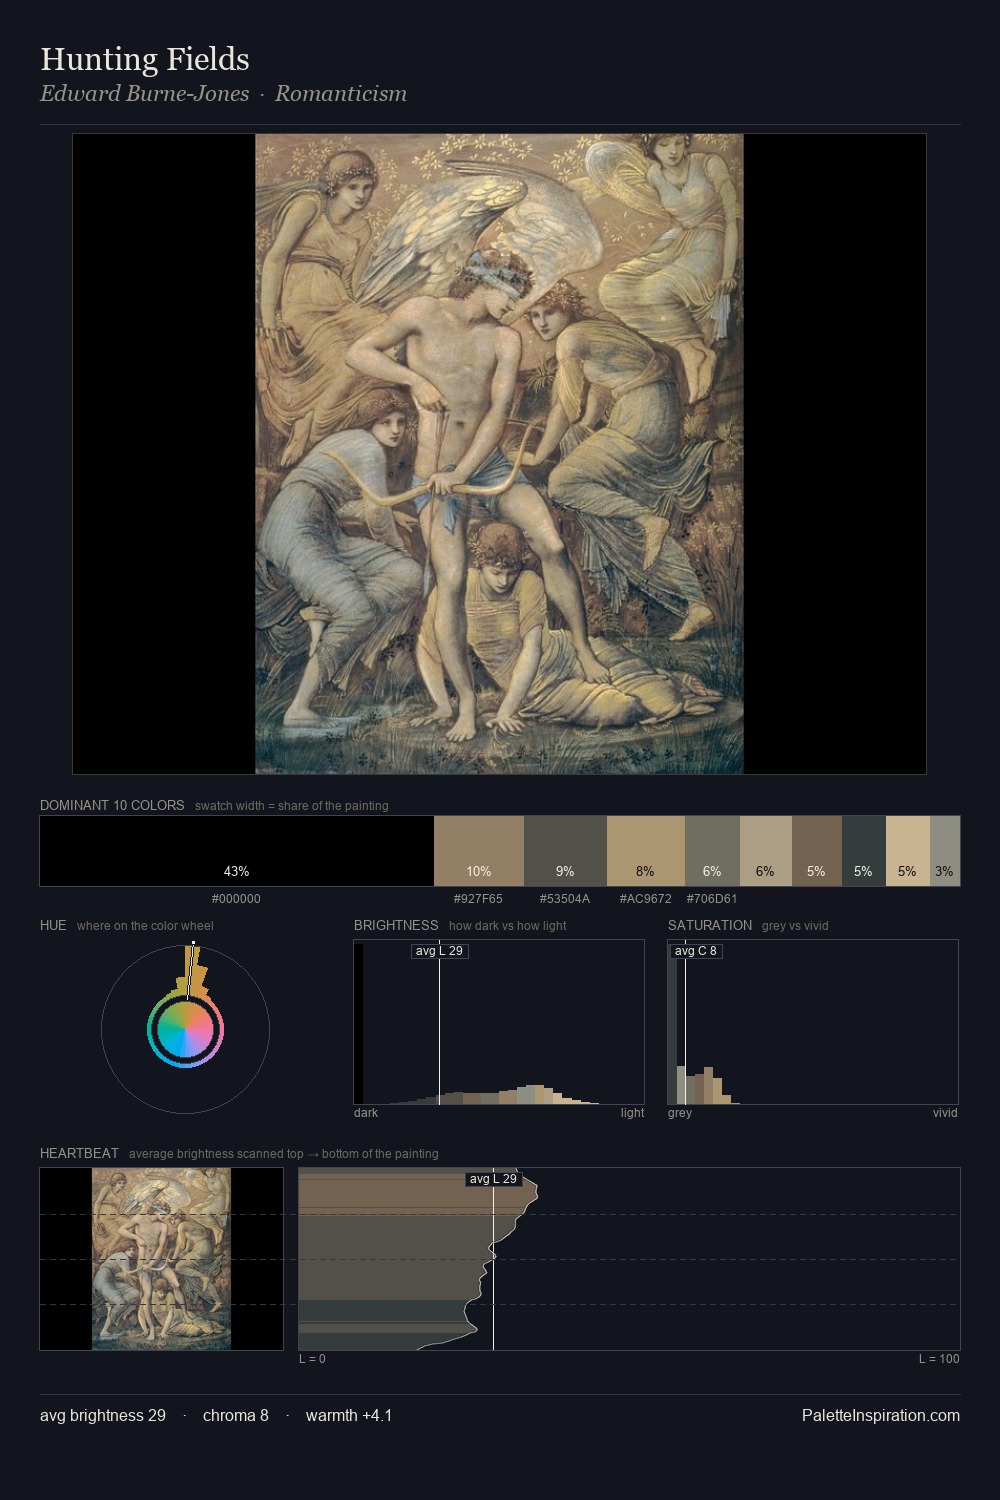
Task: Click the 'HEARTBEAT' section heading
Action: pos(79,1153)
